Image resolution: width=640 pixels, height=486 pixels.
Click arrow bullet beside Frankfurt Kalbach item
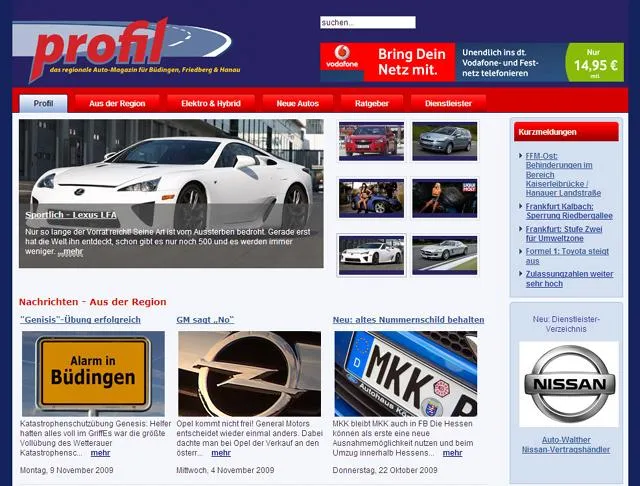(520, 206)
